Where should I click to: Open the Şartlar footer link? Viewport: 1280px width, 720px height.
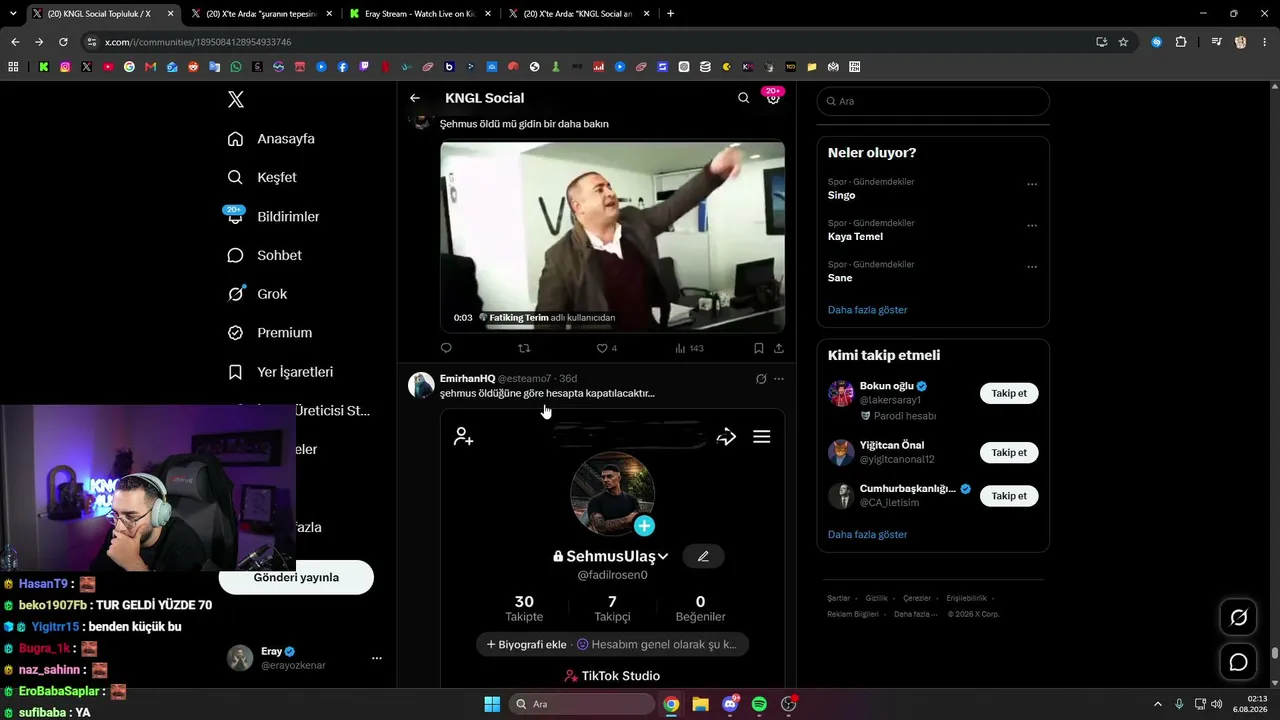point(838,598)
